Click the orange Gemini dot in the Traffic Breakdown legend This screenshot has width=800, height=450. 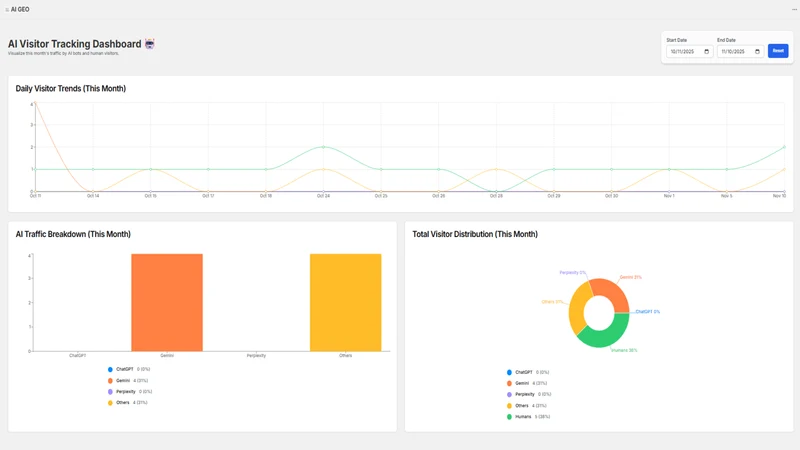click(x=110, y=381)
